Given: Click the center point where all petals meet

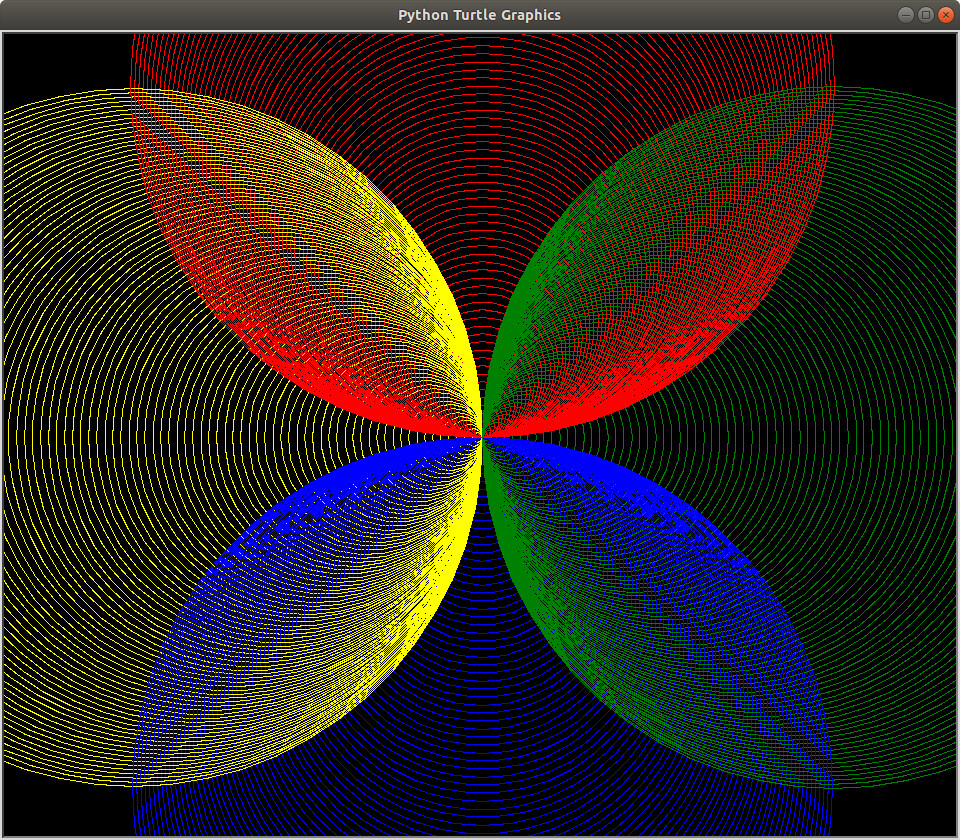Looking at the screenshot, I should (480, 437).
